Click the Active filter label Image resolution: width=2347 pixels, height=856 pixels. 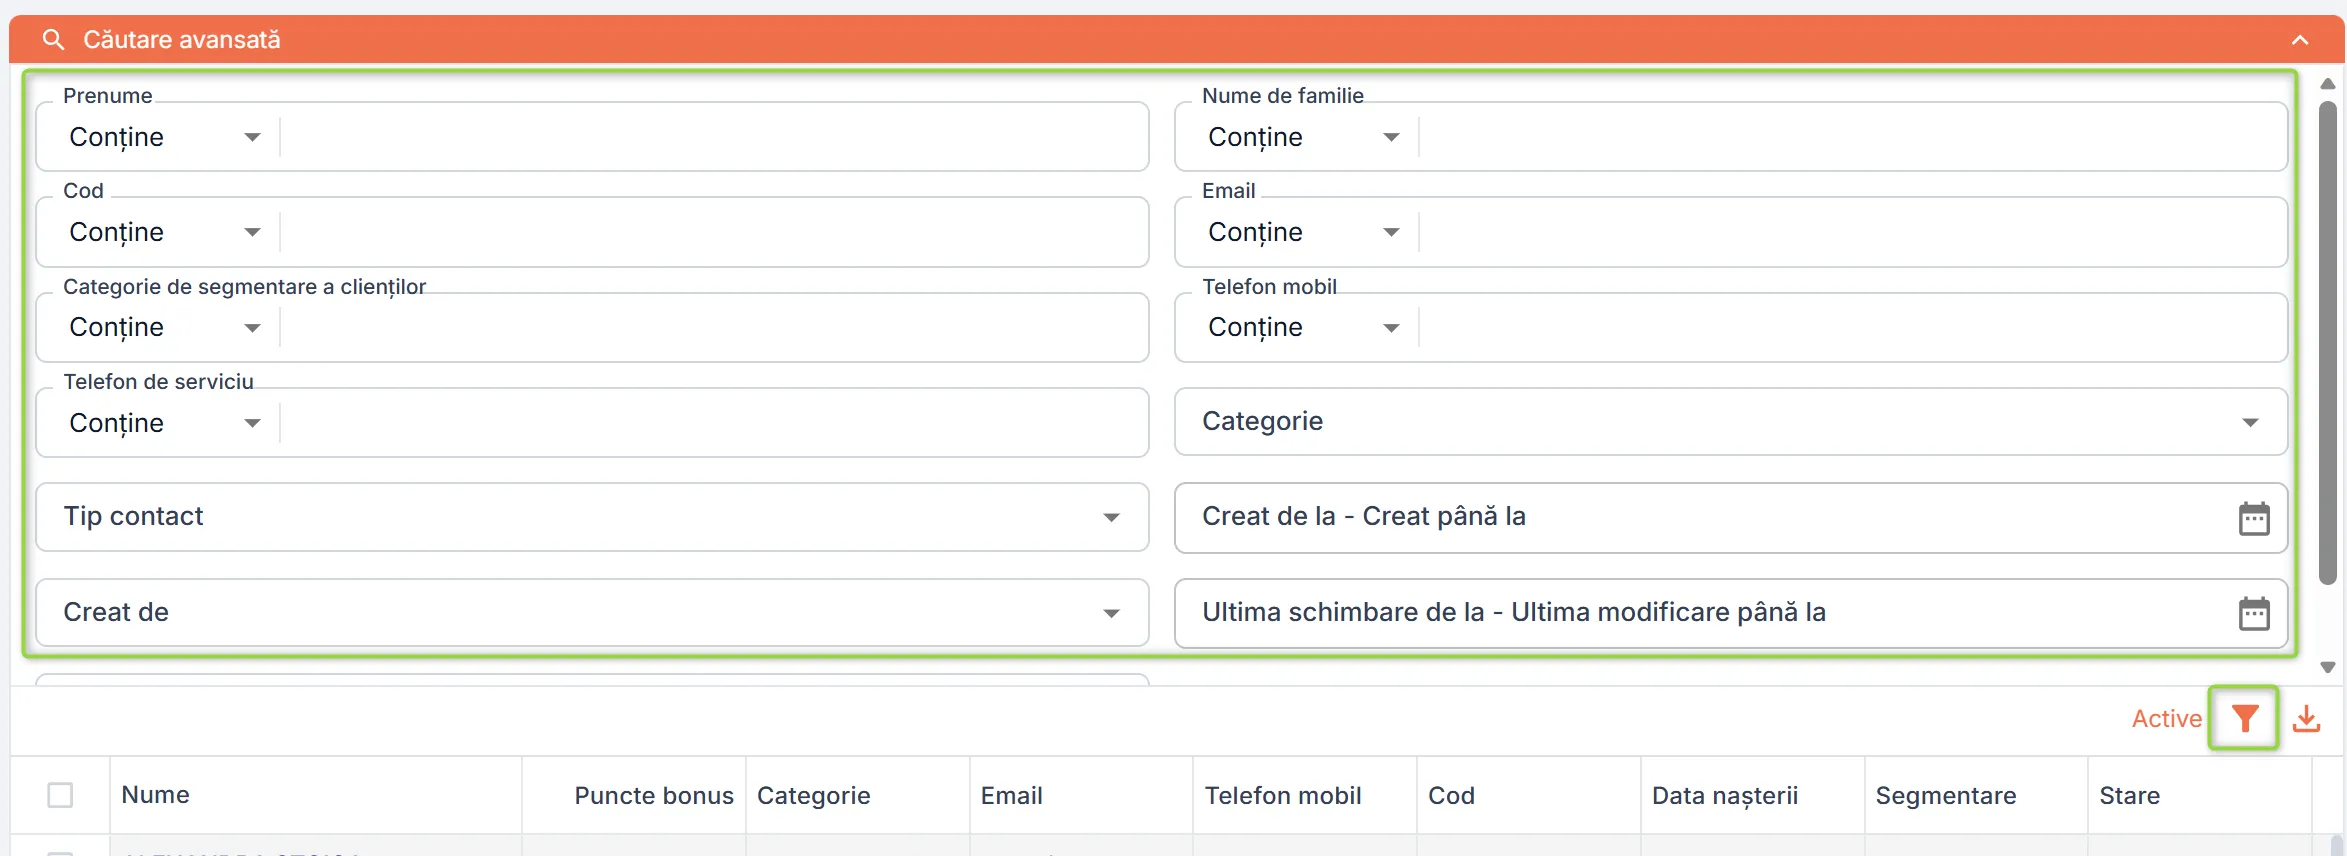tap(2166, 718)
